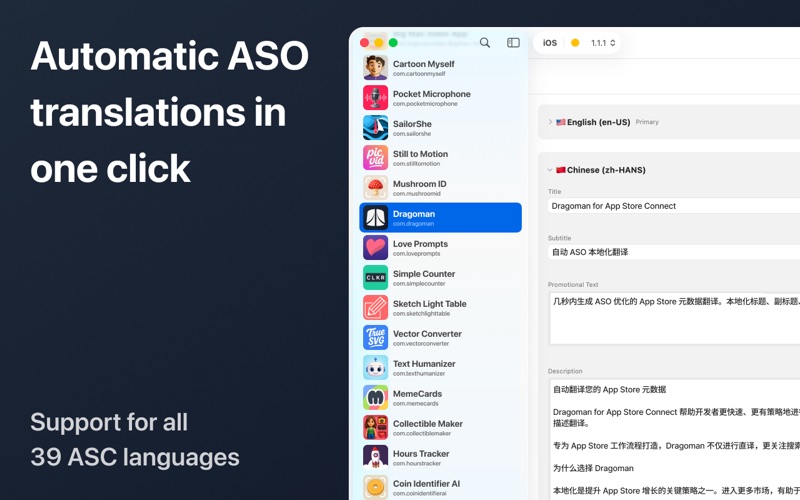
Task: Click the Subtitle input field
Action: pyautogui.click(x=674, y=252)
